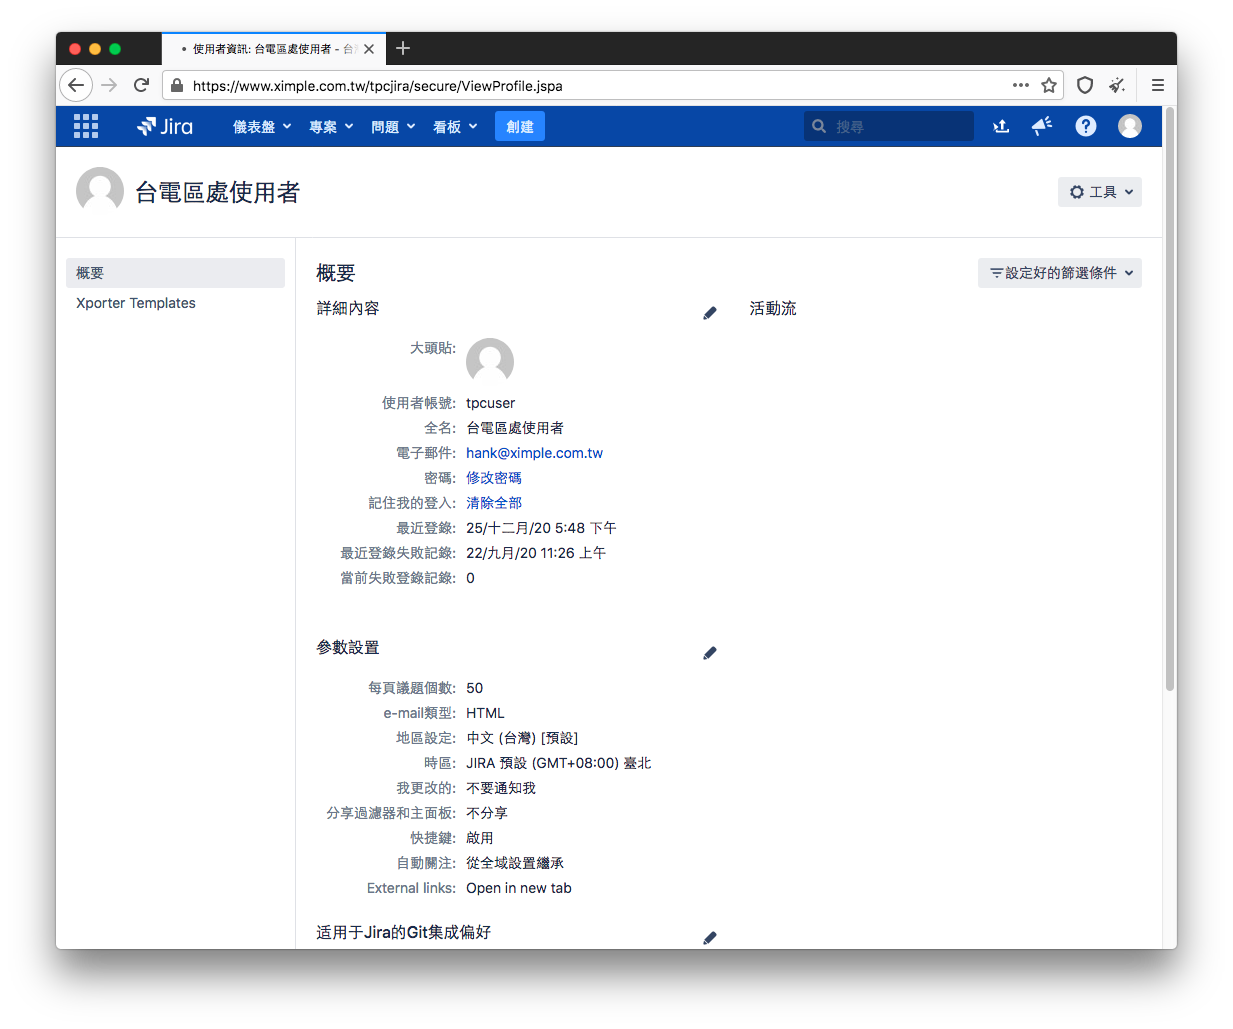Click the 大頭貼 avatar image

tap(490, 361)
